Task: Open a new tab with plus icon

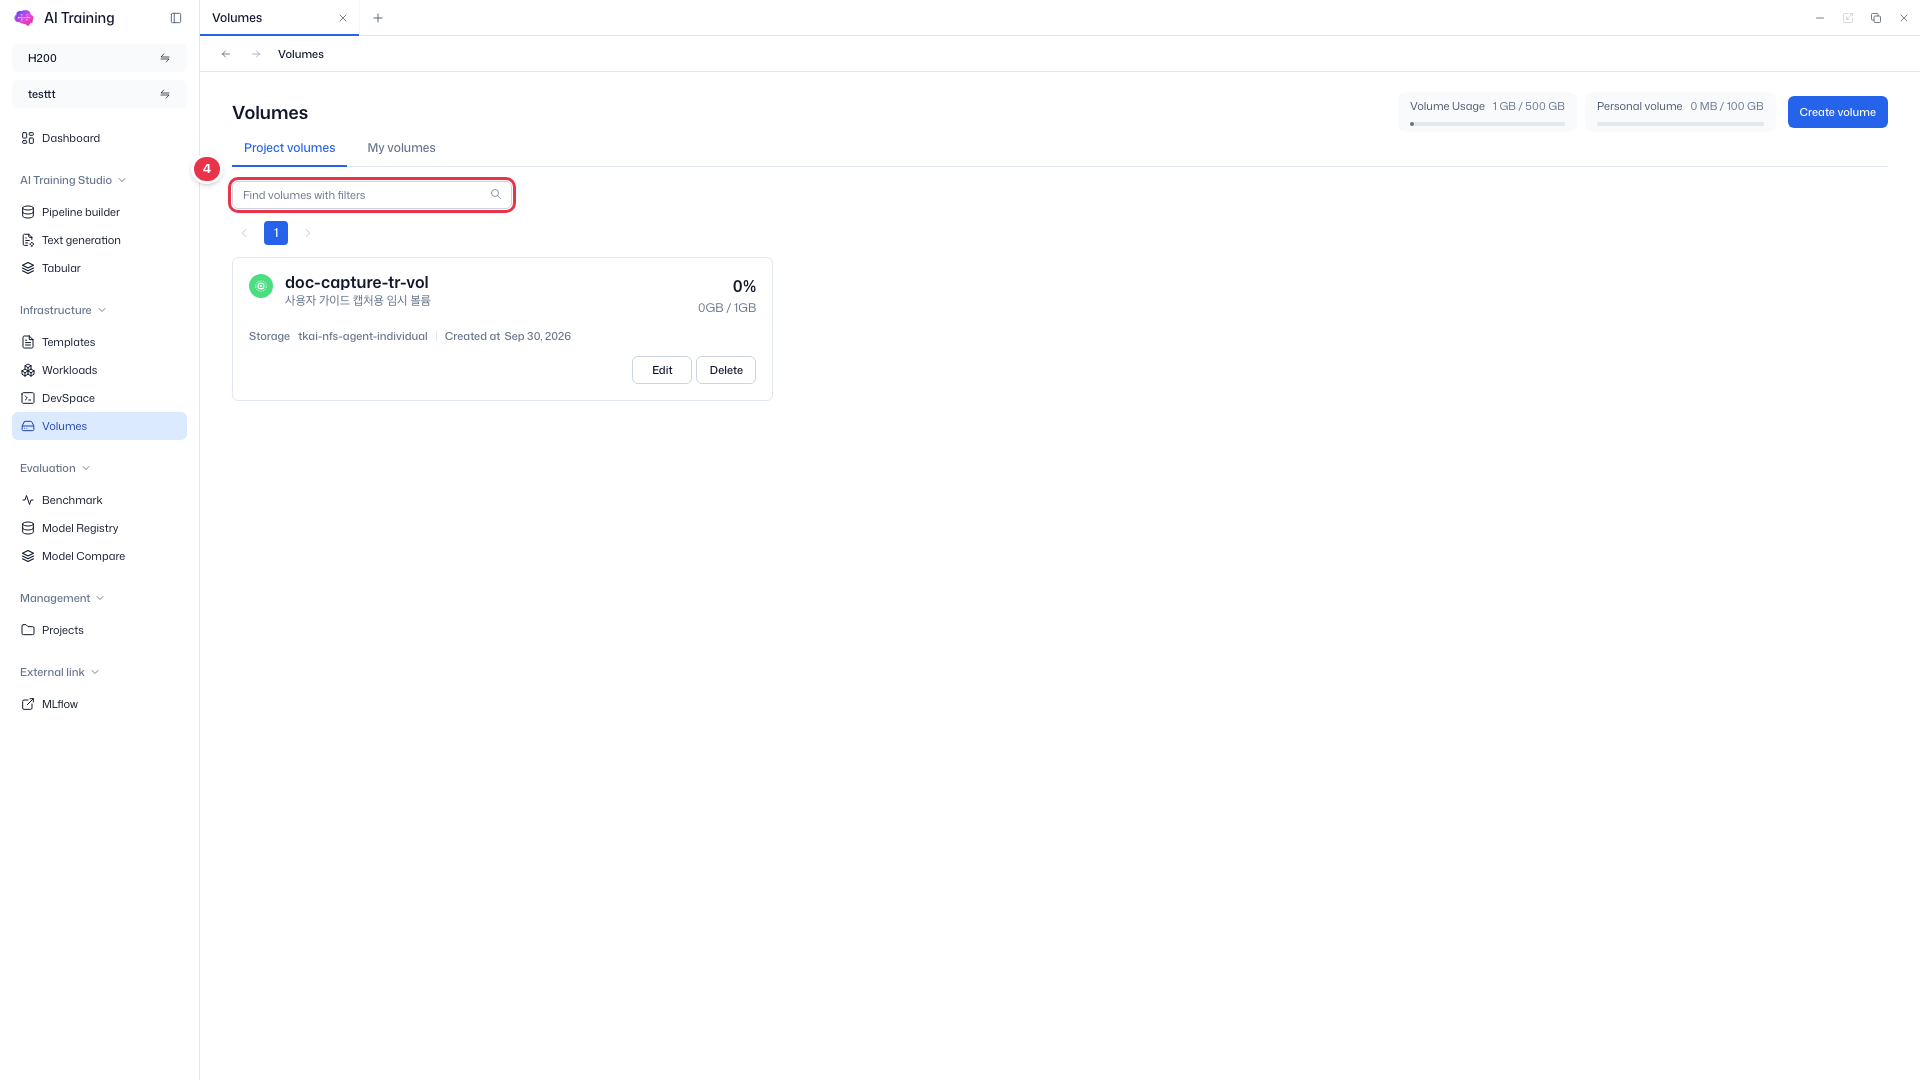Action: (x=378, y=18)
